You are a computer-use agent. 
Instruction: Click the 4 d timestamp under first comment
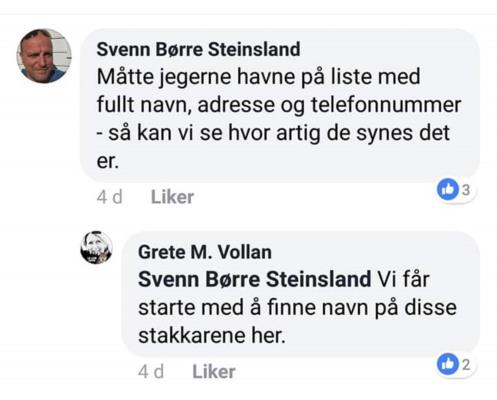[x=110, y=197]
